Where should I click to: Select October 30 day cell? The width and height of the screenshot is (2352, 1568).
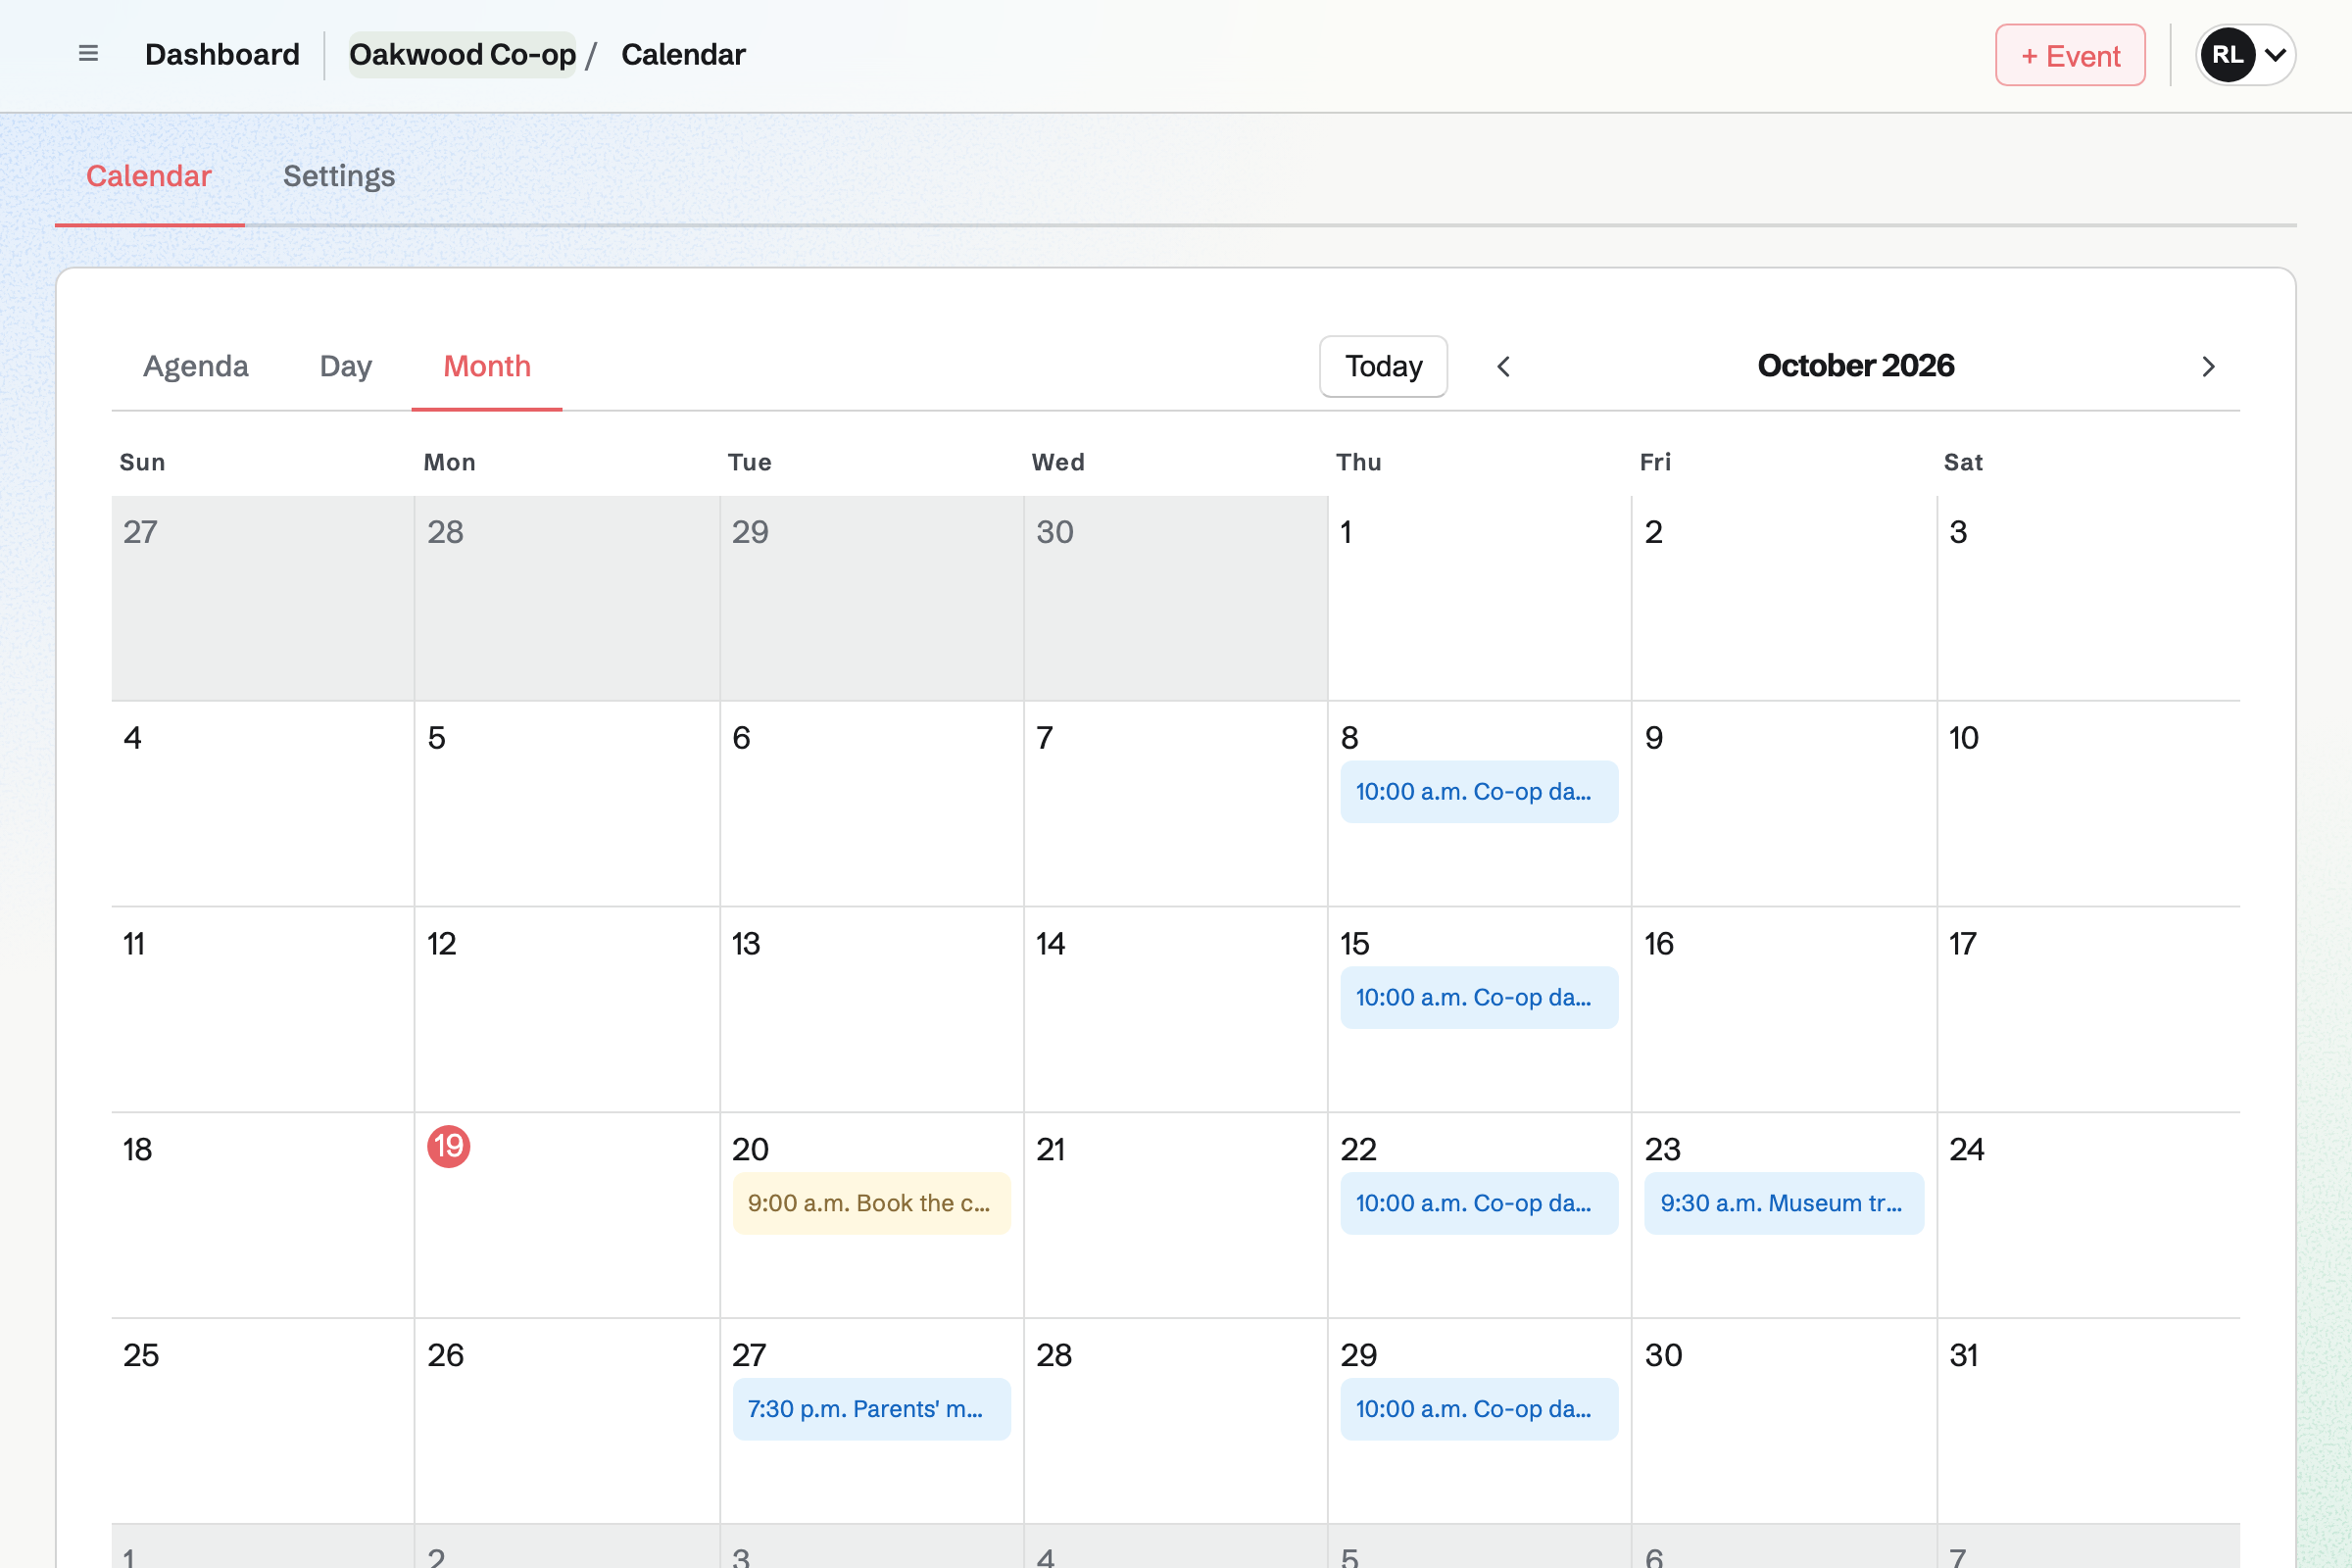[1783, 1422]
